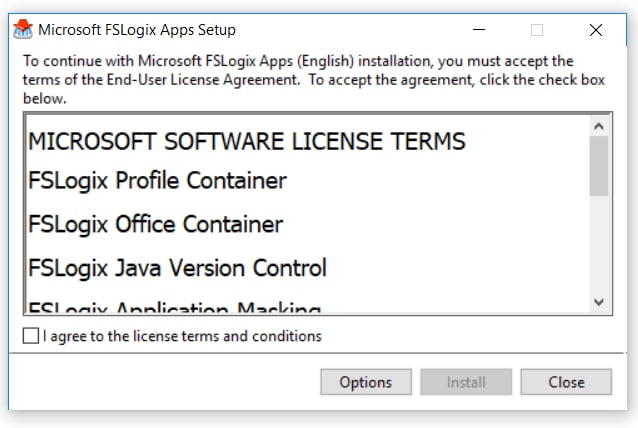638x428 pixels.
Task: Click the Close button at the bottom right
Action: 566,382
